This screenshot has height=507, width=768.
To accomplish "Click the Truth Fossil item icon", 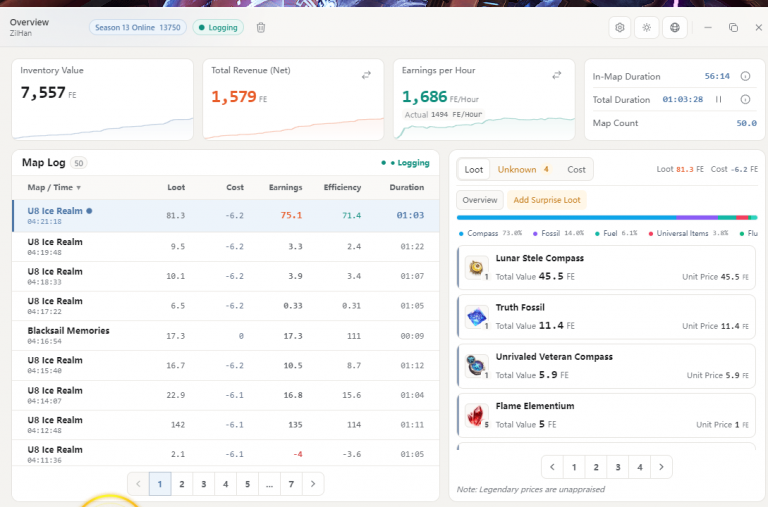I will tap(476, 317).
